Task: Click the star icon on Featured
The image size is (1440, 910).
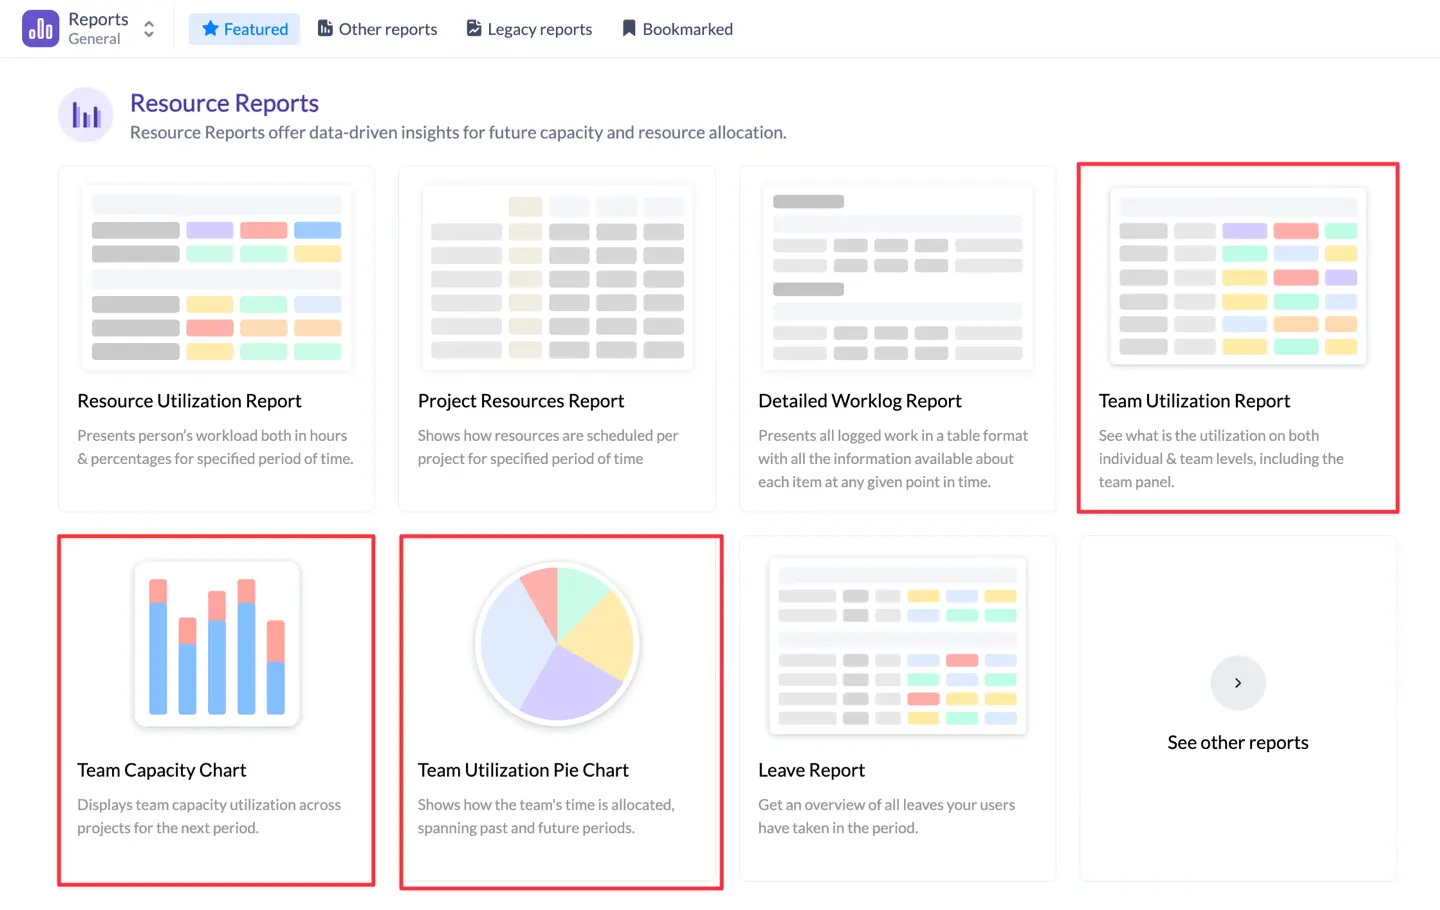Action: [210, 29]
